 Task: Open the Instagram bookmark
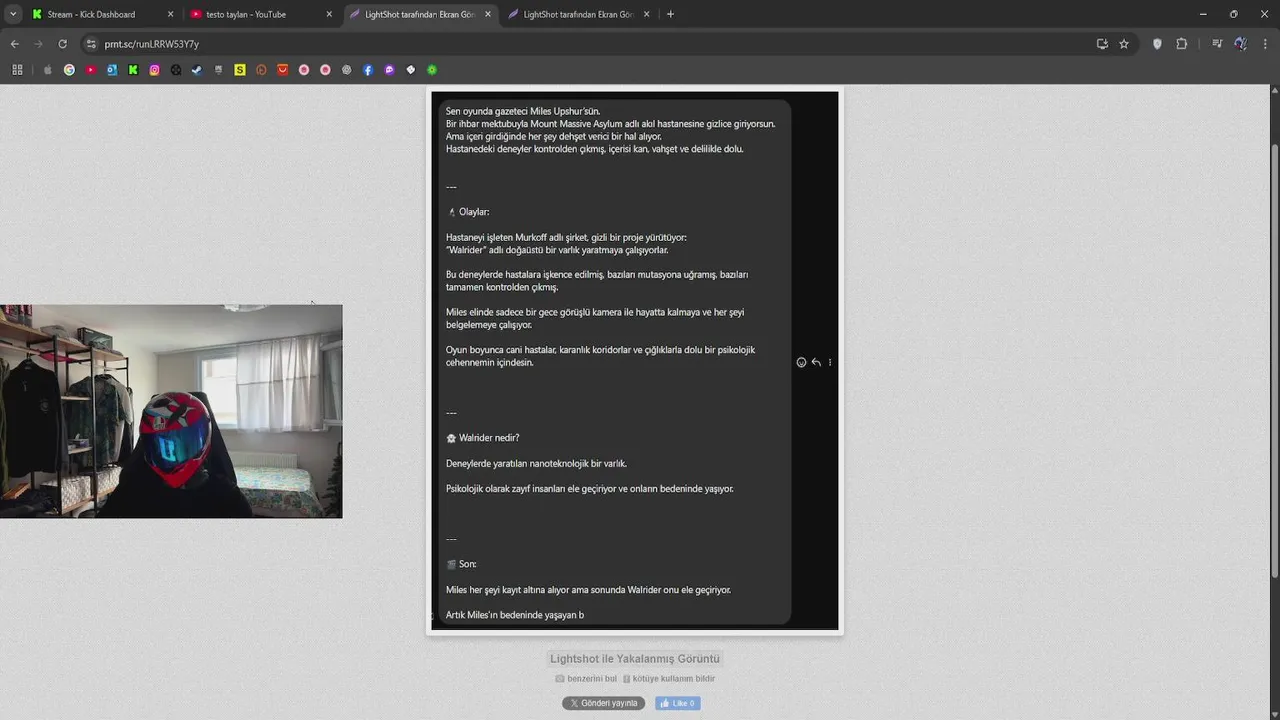pyautogui.click(x=155, y=70)
